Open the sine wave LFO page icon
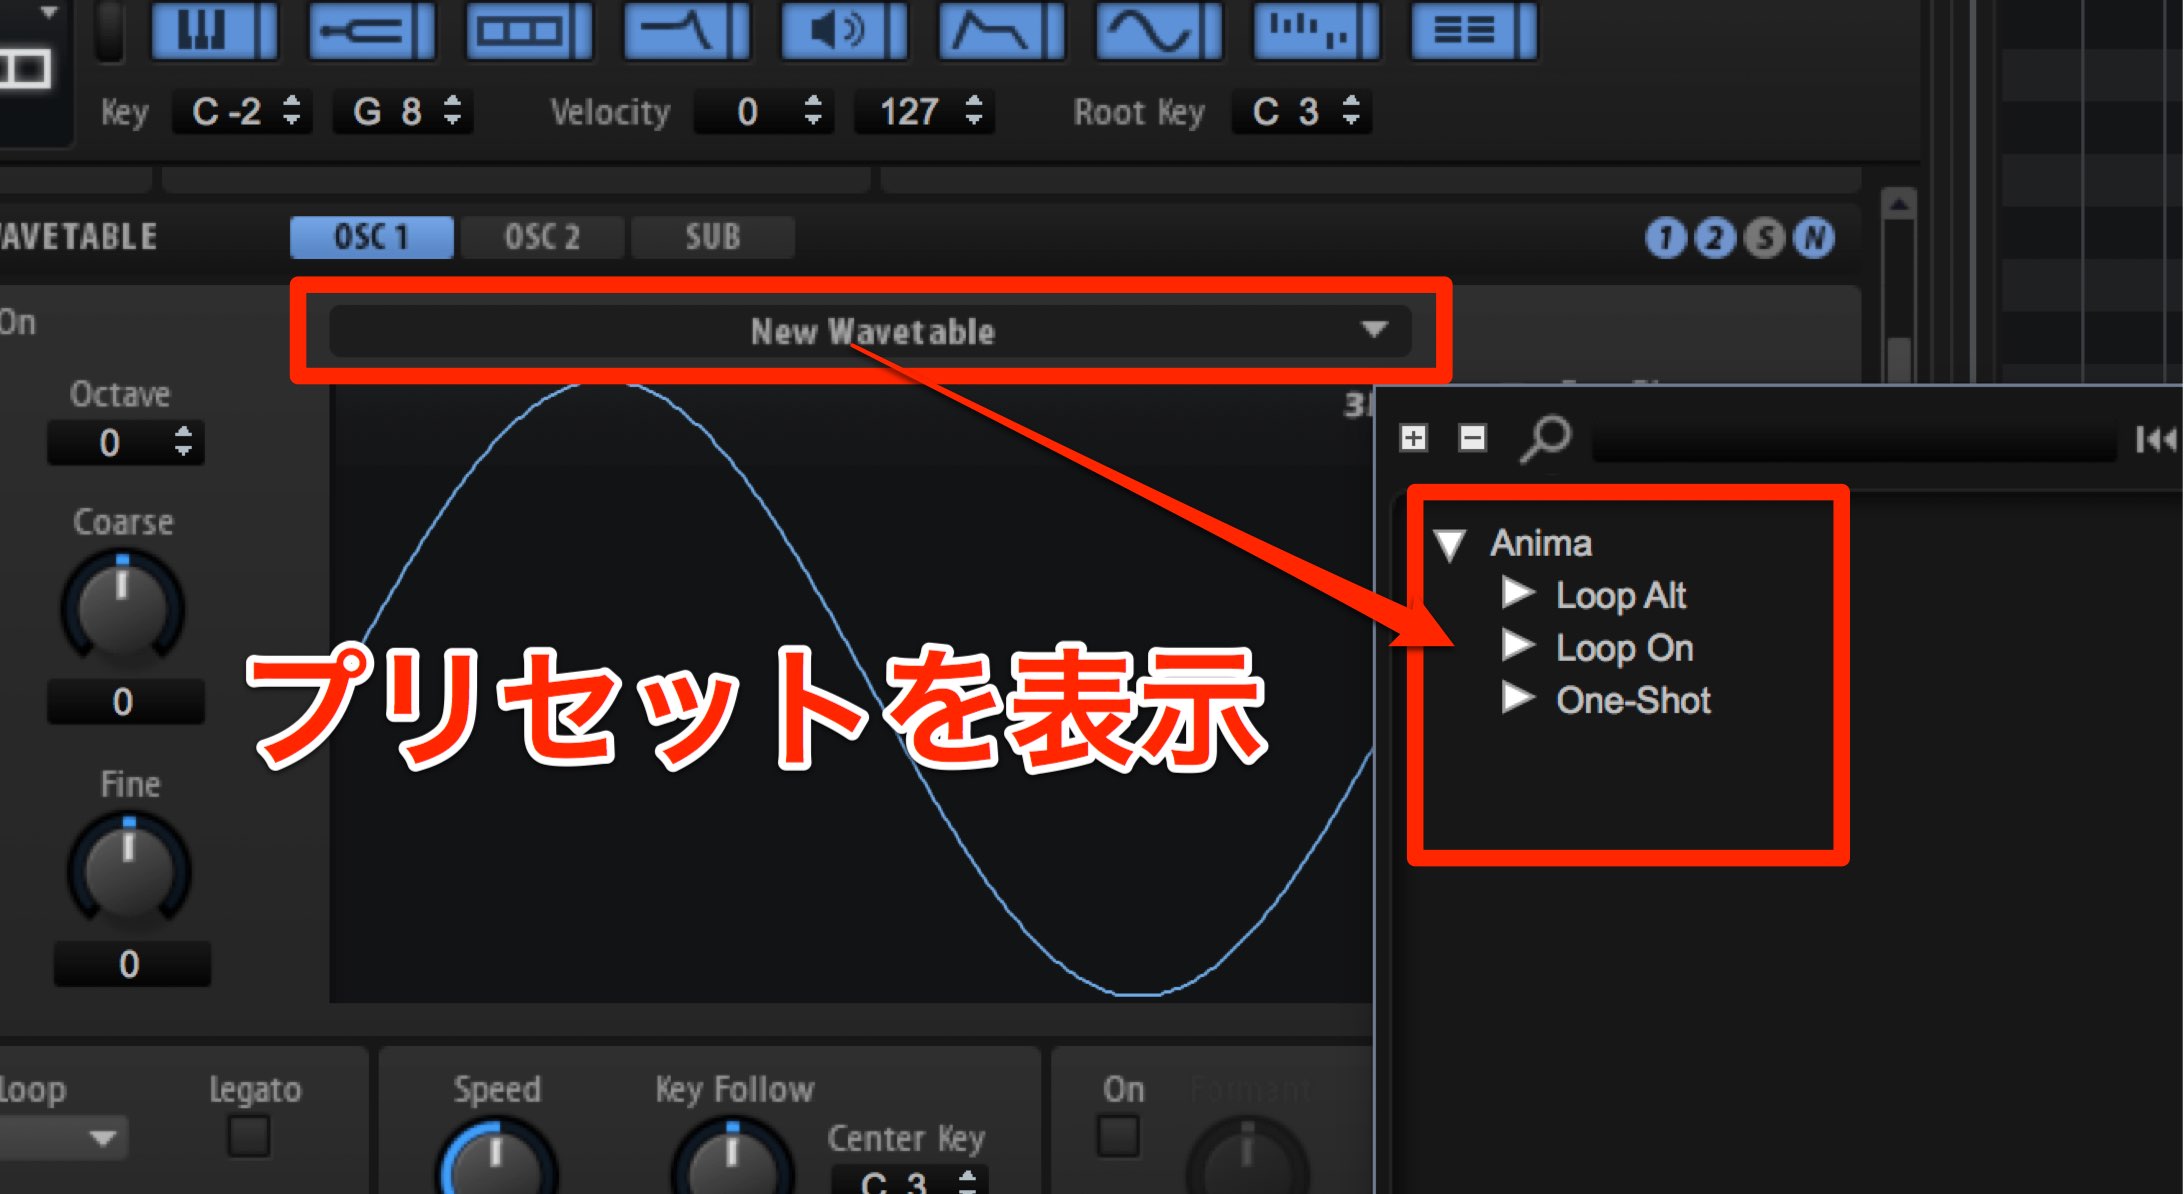 (1159, 29)
